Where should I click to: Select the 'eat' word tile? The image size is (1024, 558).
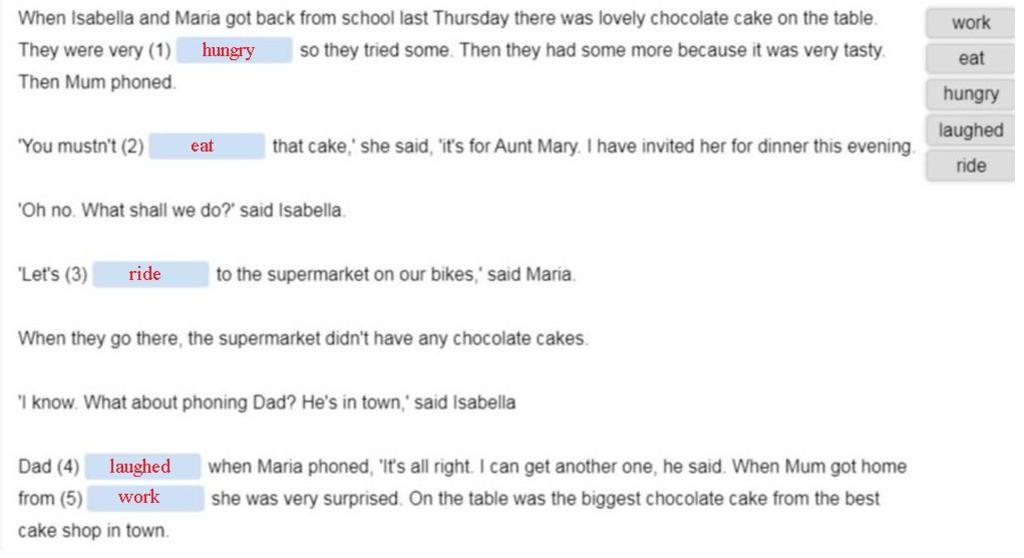click(x=970, y=59)
